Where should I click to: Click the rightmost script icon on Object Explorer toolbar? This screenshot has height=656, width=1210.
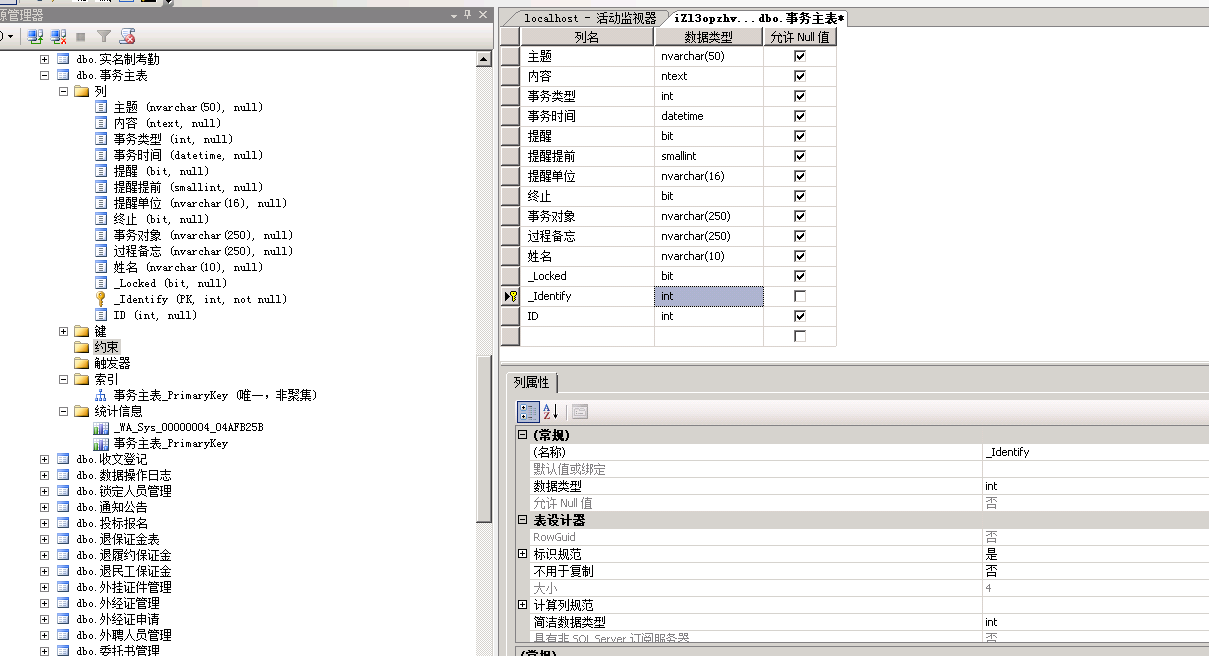click(127, 36)
